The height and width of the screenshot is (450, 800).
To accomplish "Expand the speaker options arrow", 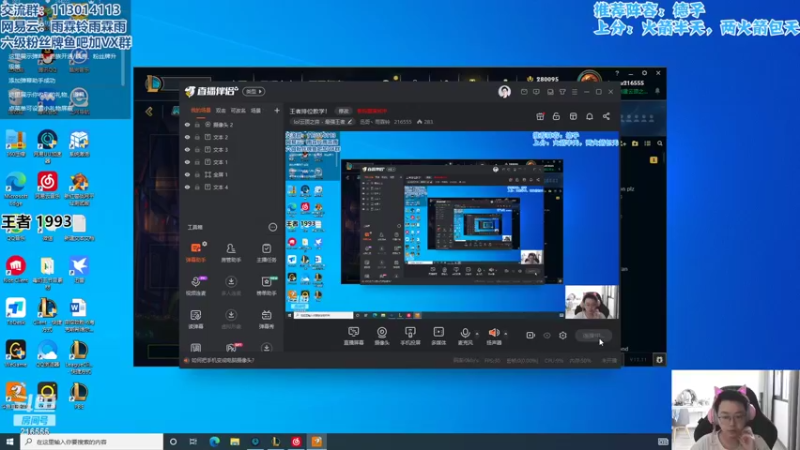I will point(506,334).
